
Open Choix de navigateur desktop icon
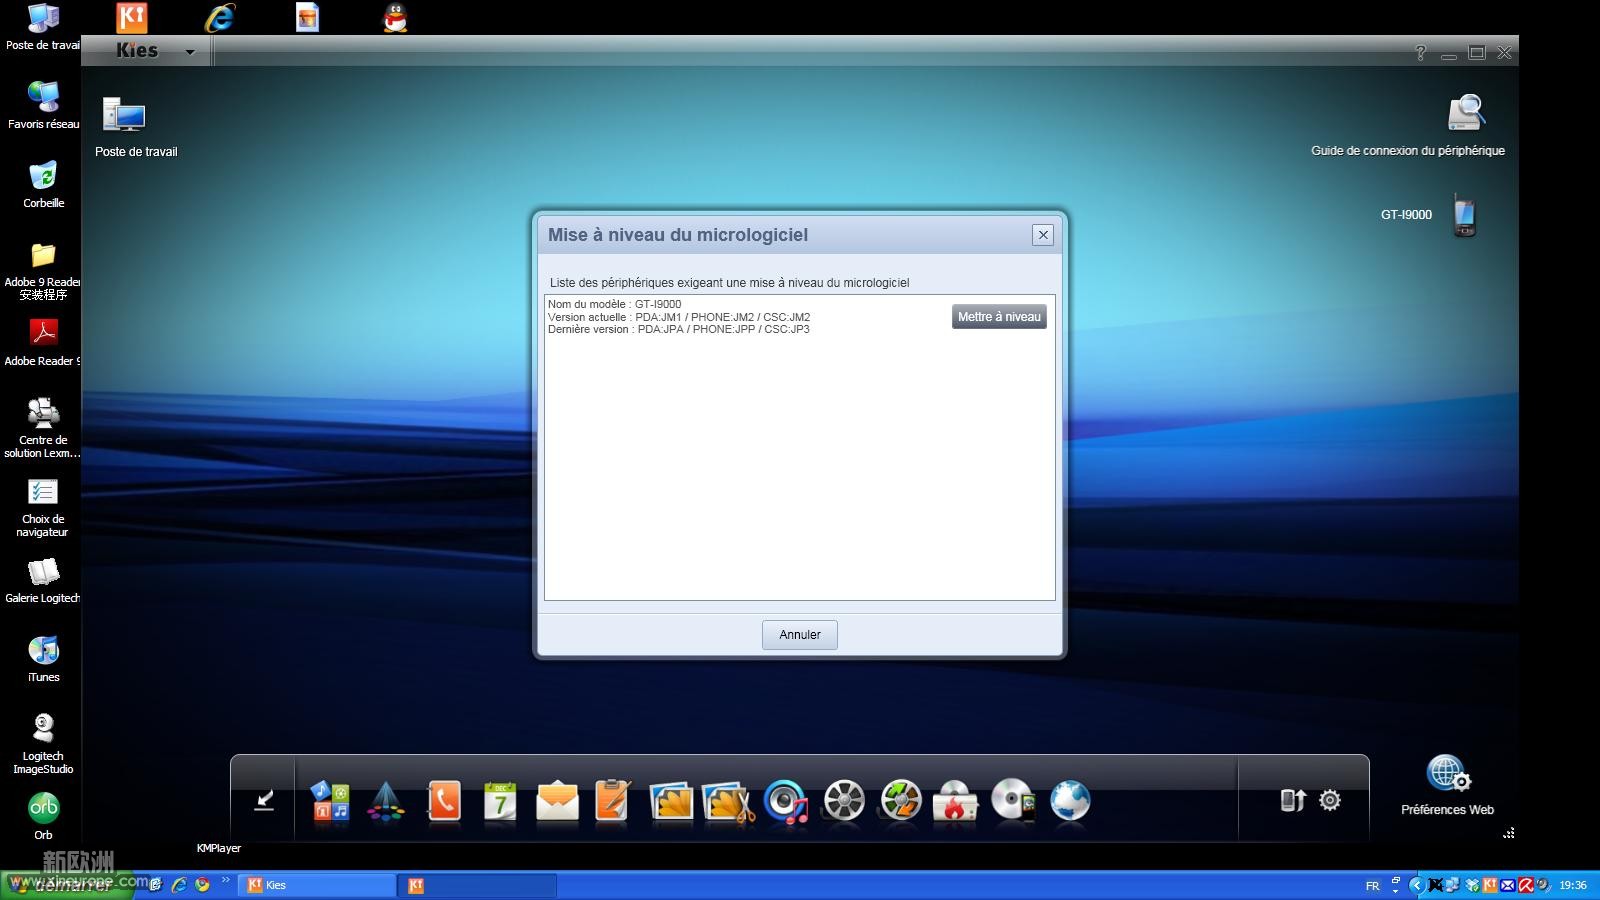pos(43,493)
